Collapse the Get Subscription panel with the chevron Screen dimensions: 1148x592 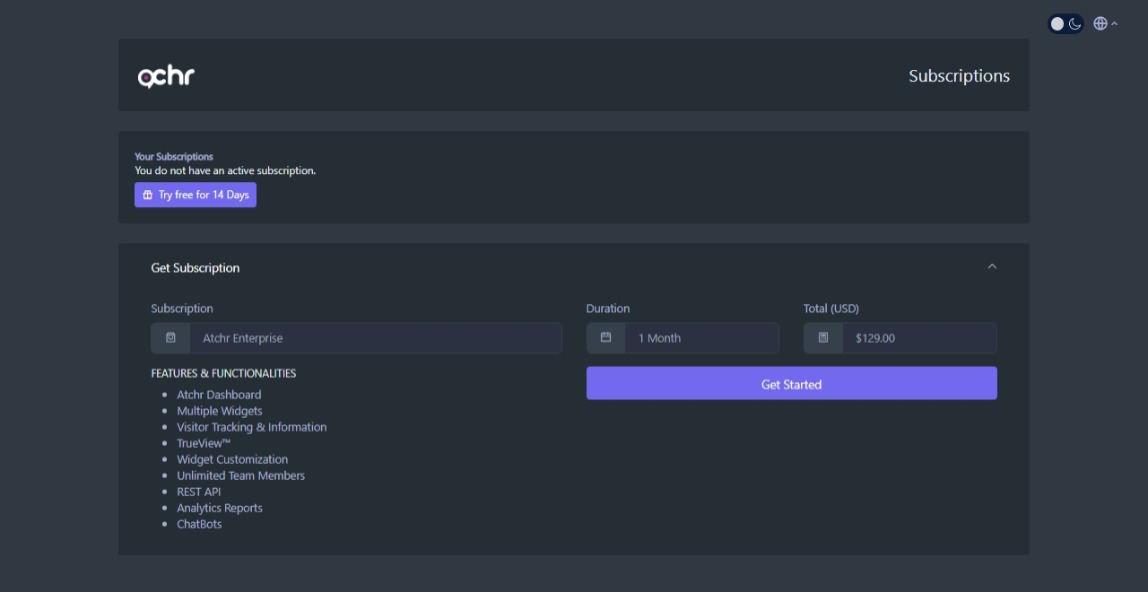tap(992, 267)
